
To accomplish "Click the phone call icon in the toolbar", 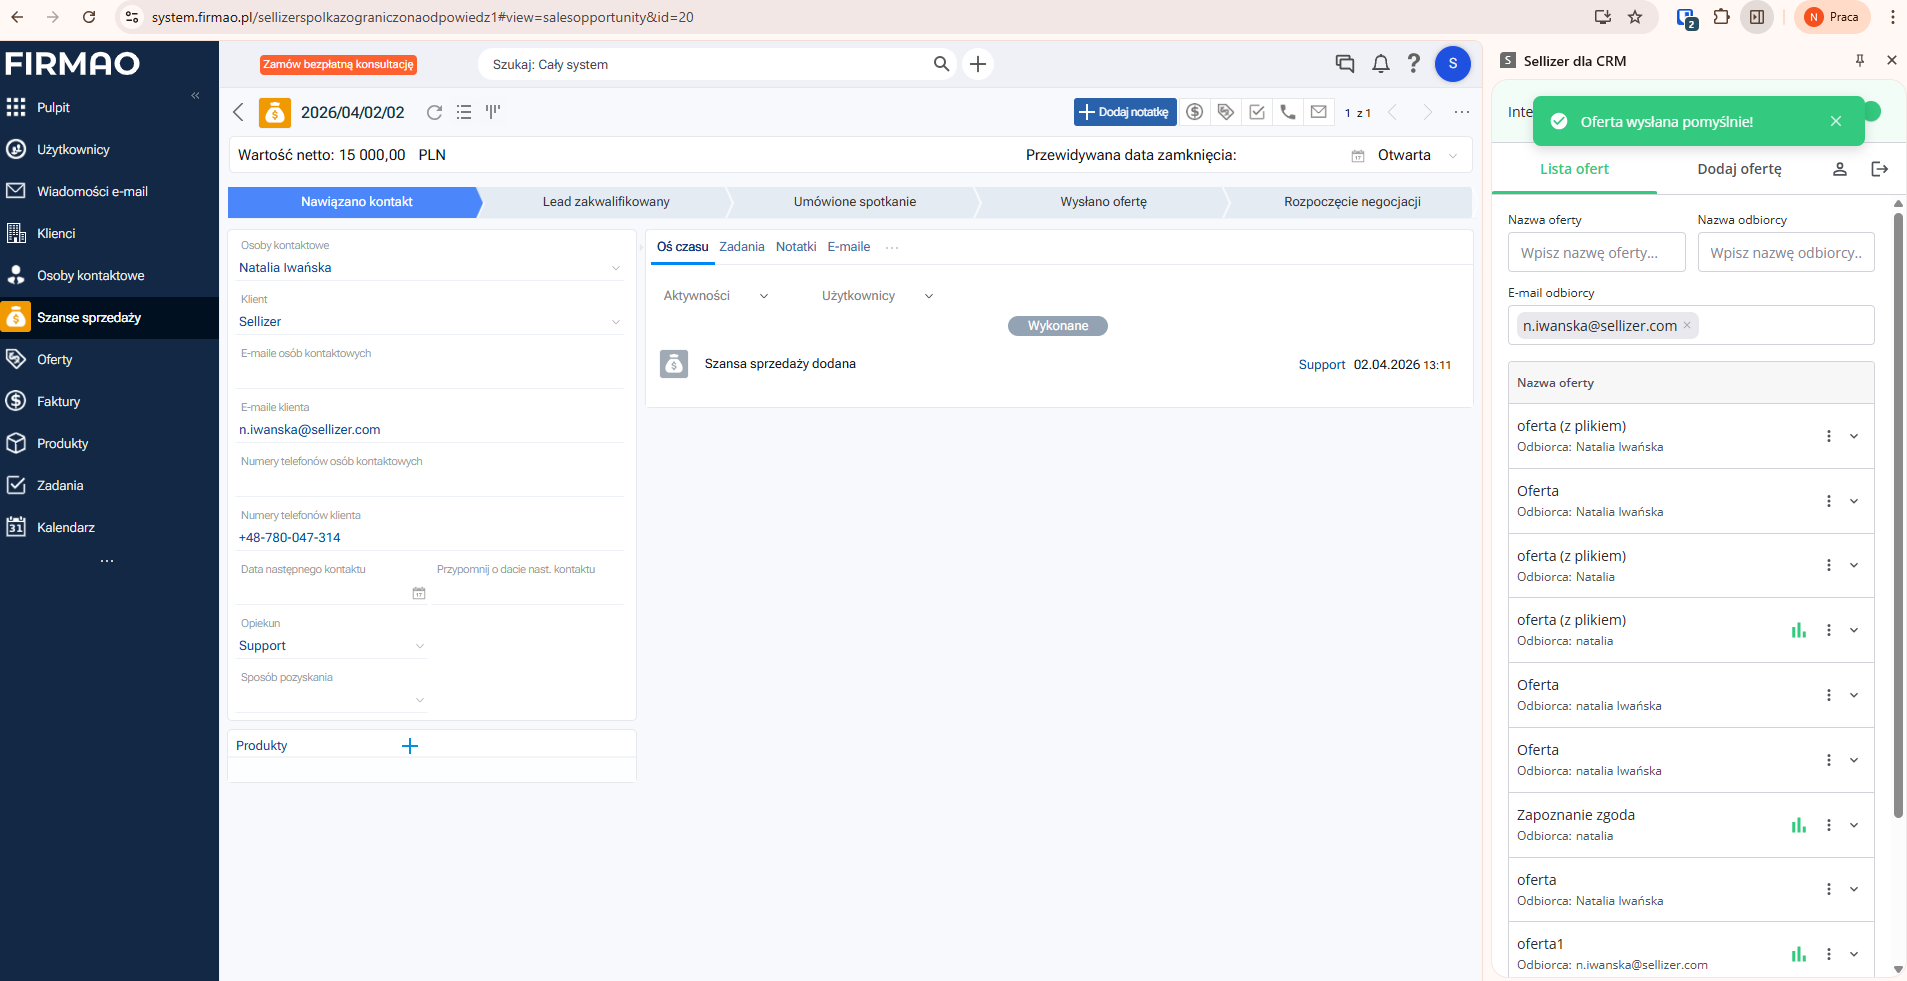I will coord(1288,112).
